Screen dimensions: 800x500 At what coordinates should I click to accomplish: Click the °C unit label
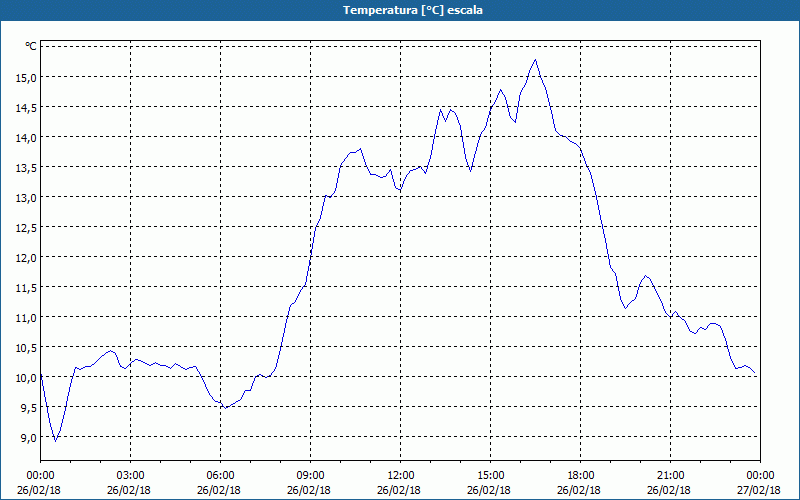(x=31, y=46)
